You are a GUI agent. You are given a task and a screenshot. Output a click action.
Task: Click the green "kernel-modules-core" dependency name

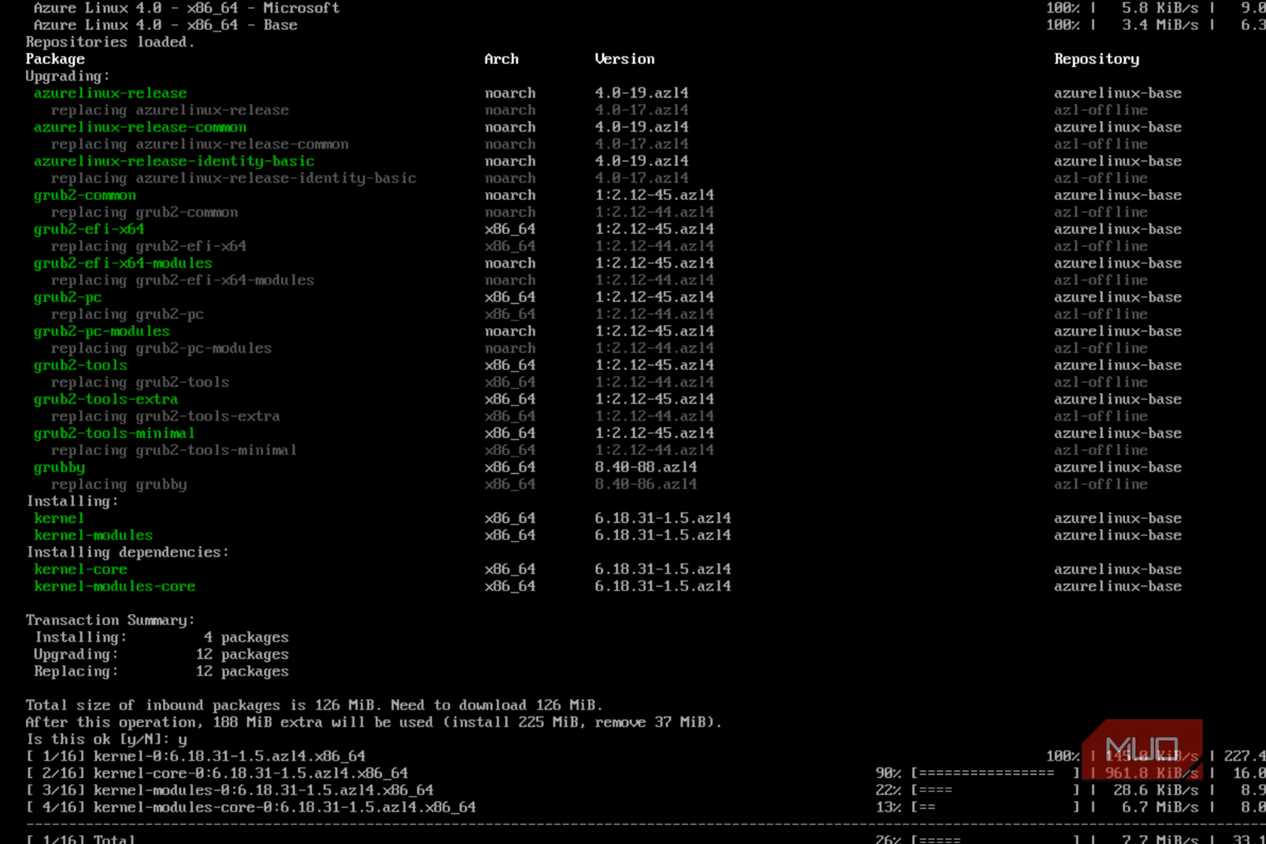tap(114, 586)
